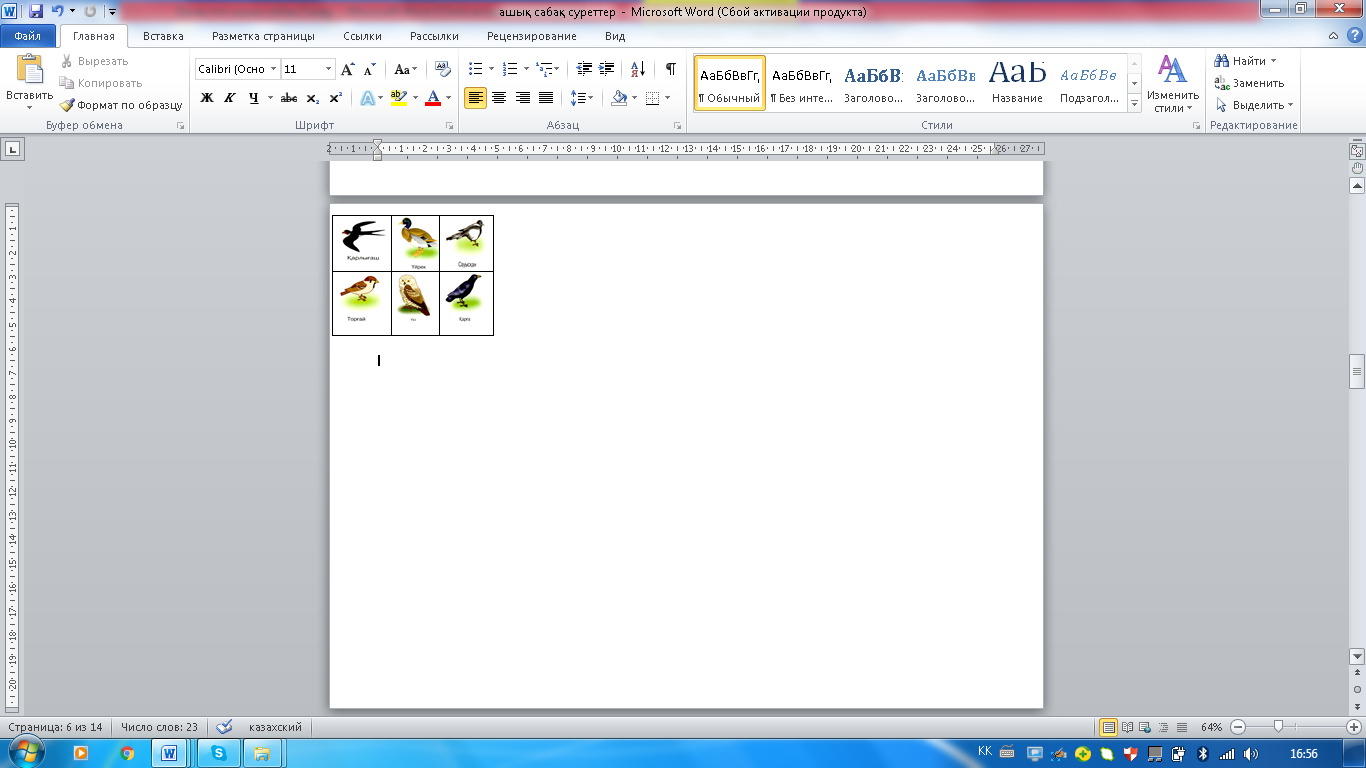Apply the yellow text highlight color

coord(398,98)
